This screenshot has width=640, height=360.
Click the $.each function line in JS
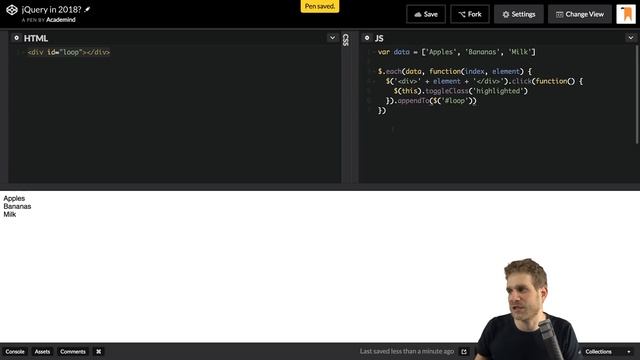click(455, 71)
